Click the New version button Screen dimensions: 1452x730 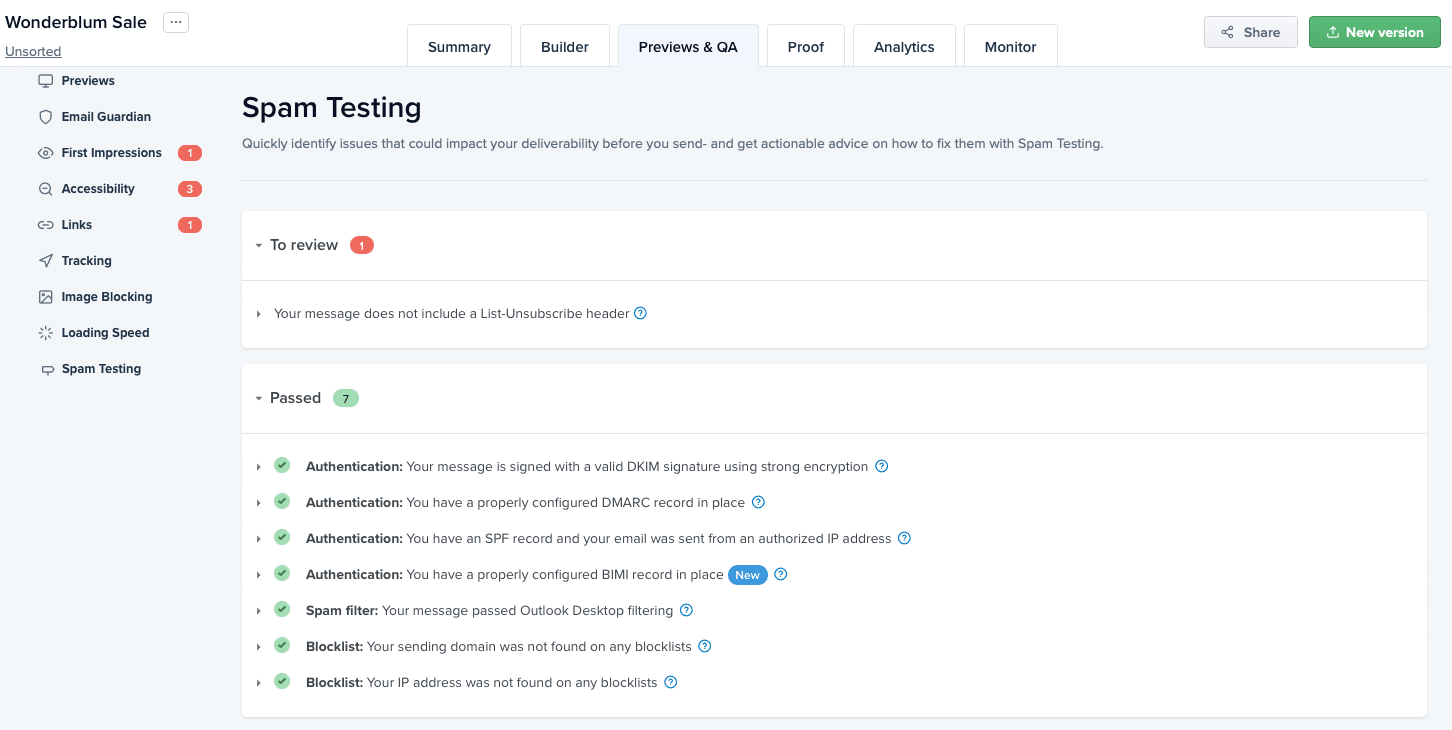[x=1374, y=31]
